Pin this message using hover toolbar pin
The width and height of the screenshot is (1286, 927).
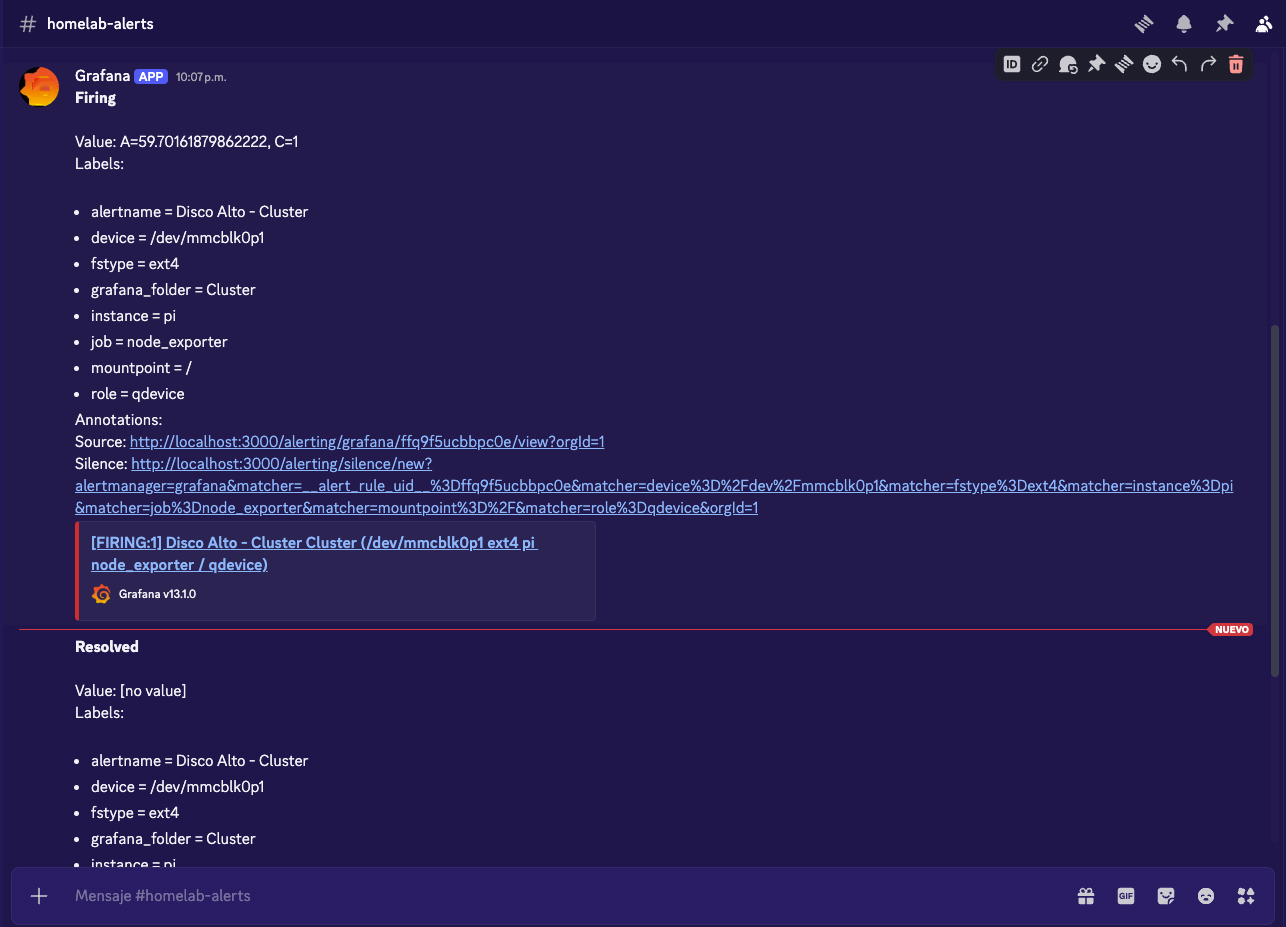[1096, 64]
